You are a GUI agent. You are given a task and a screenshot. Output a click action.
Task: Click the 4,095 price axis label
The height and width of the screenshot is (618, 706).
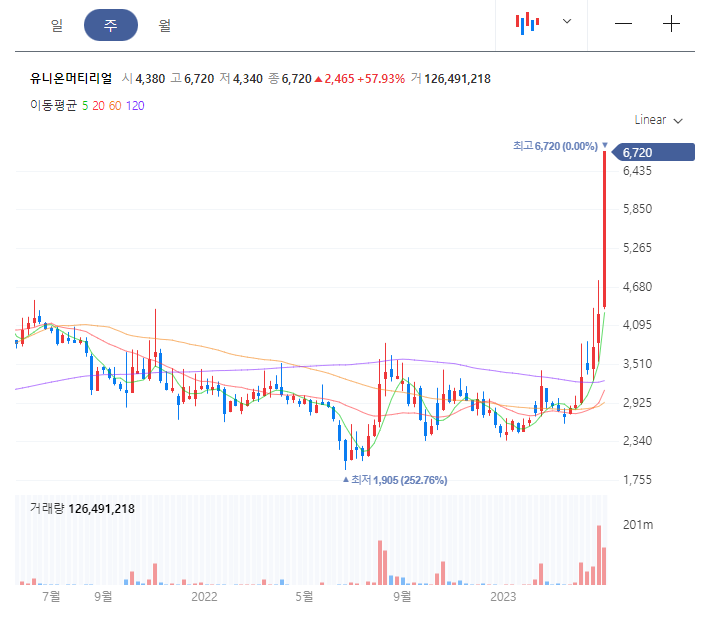point(637,325)
